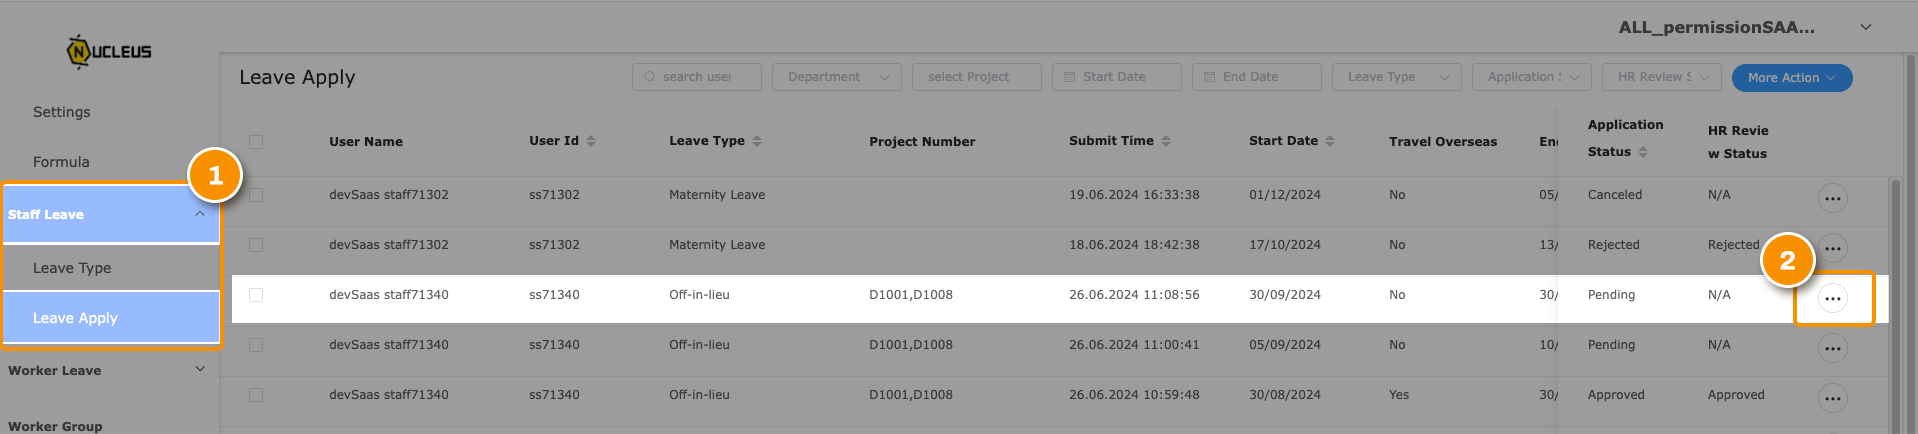This screenshot has width=1918, height=434.
Task: Open ellipsis menu for the Canceled application
Action: point(1832,198)
